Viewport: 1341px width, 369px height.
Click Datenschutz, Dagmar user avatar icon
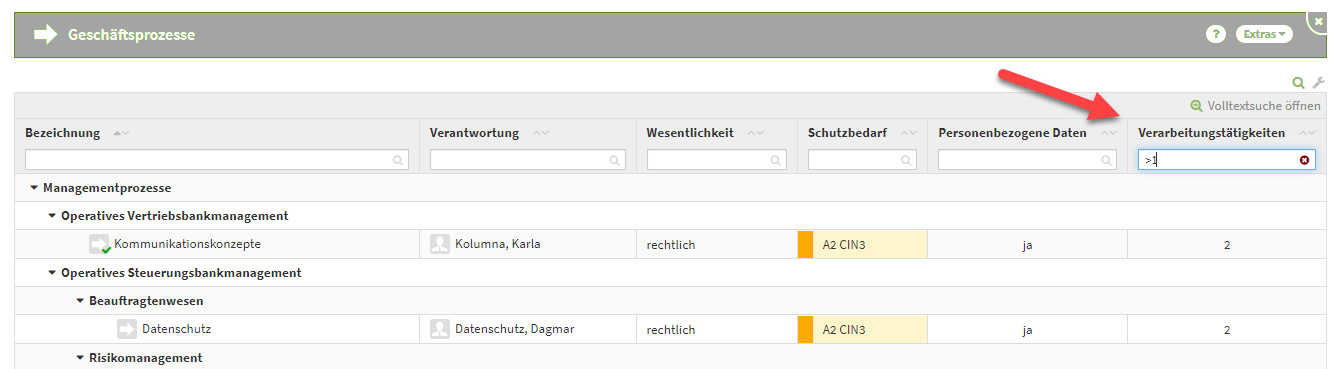(x=440, y=329)
